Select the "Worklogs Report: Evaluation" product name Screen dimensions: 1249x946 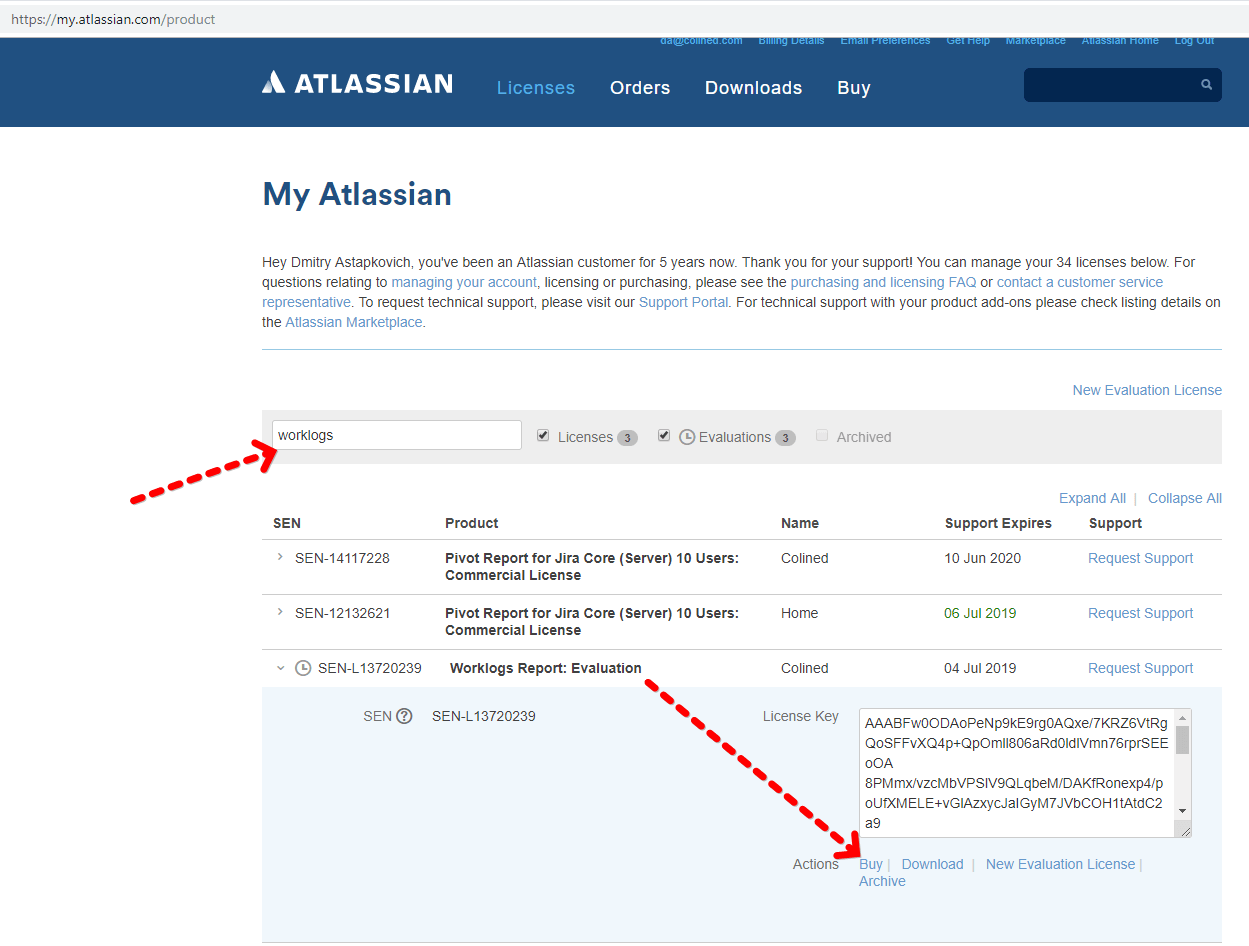546,668
